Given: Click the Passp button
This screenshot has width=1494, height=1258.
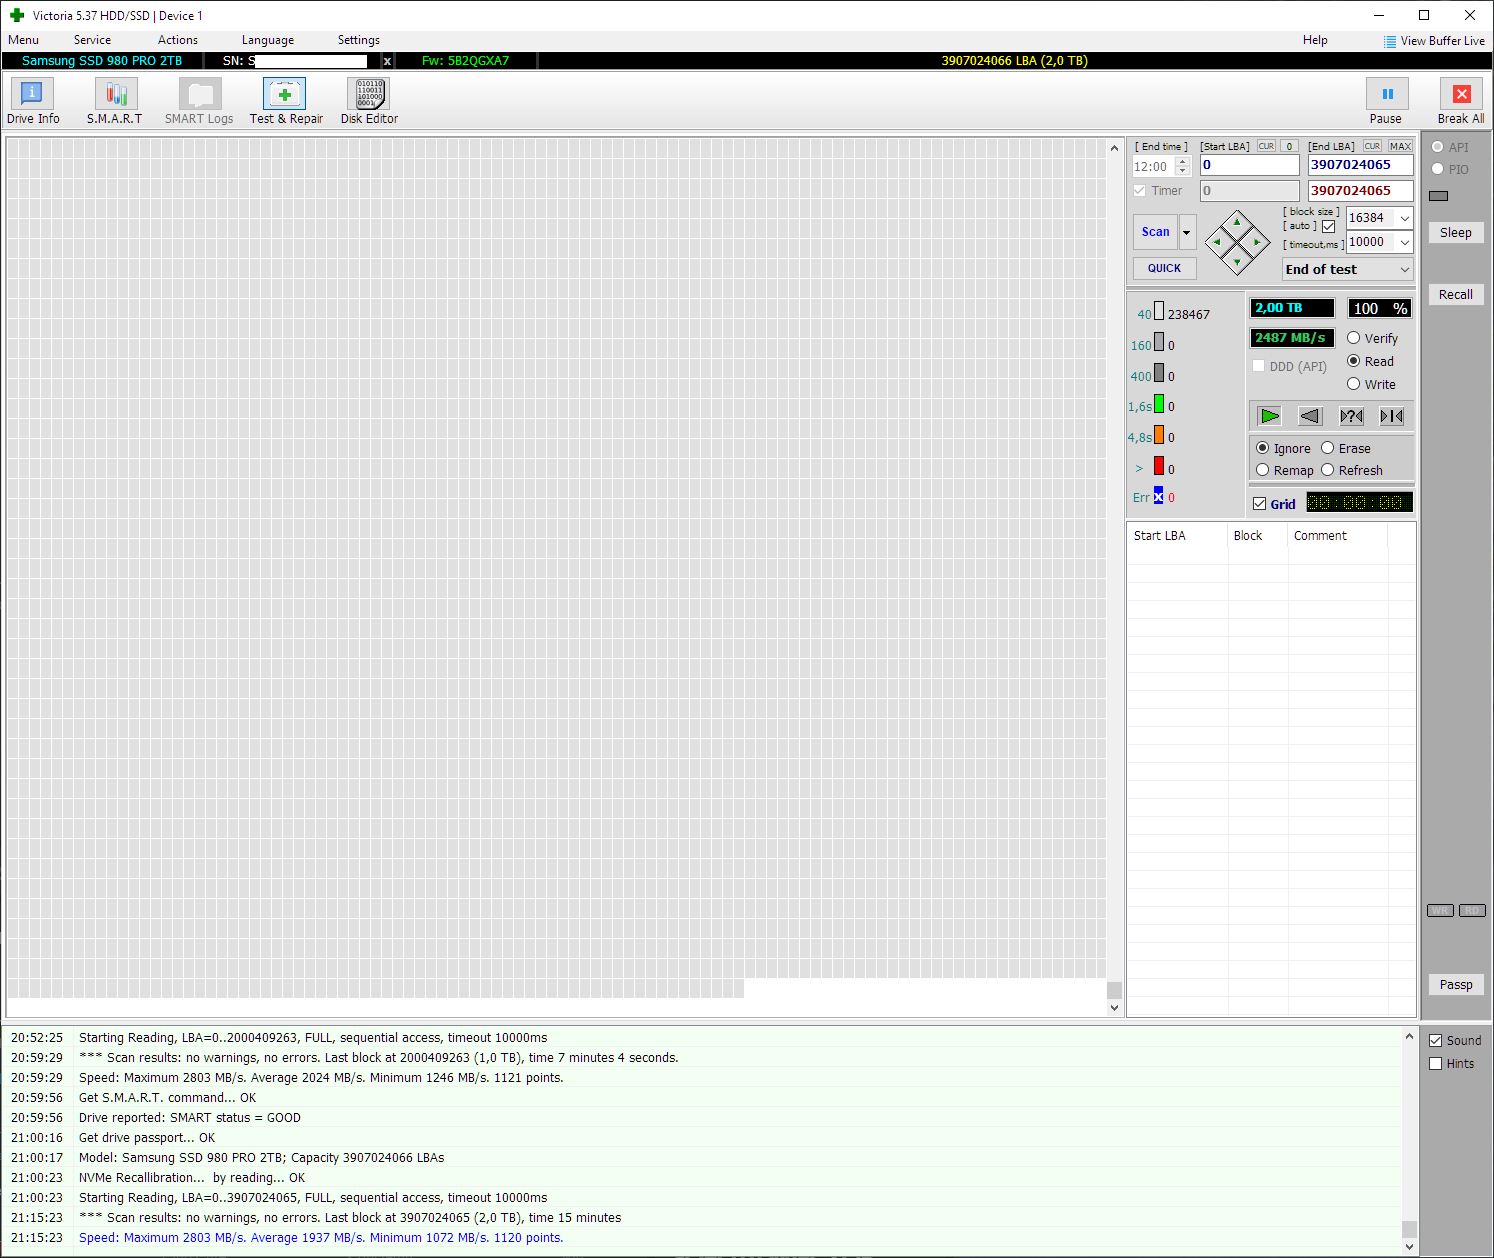Looking at the screenshot, I should [1455, 984].
